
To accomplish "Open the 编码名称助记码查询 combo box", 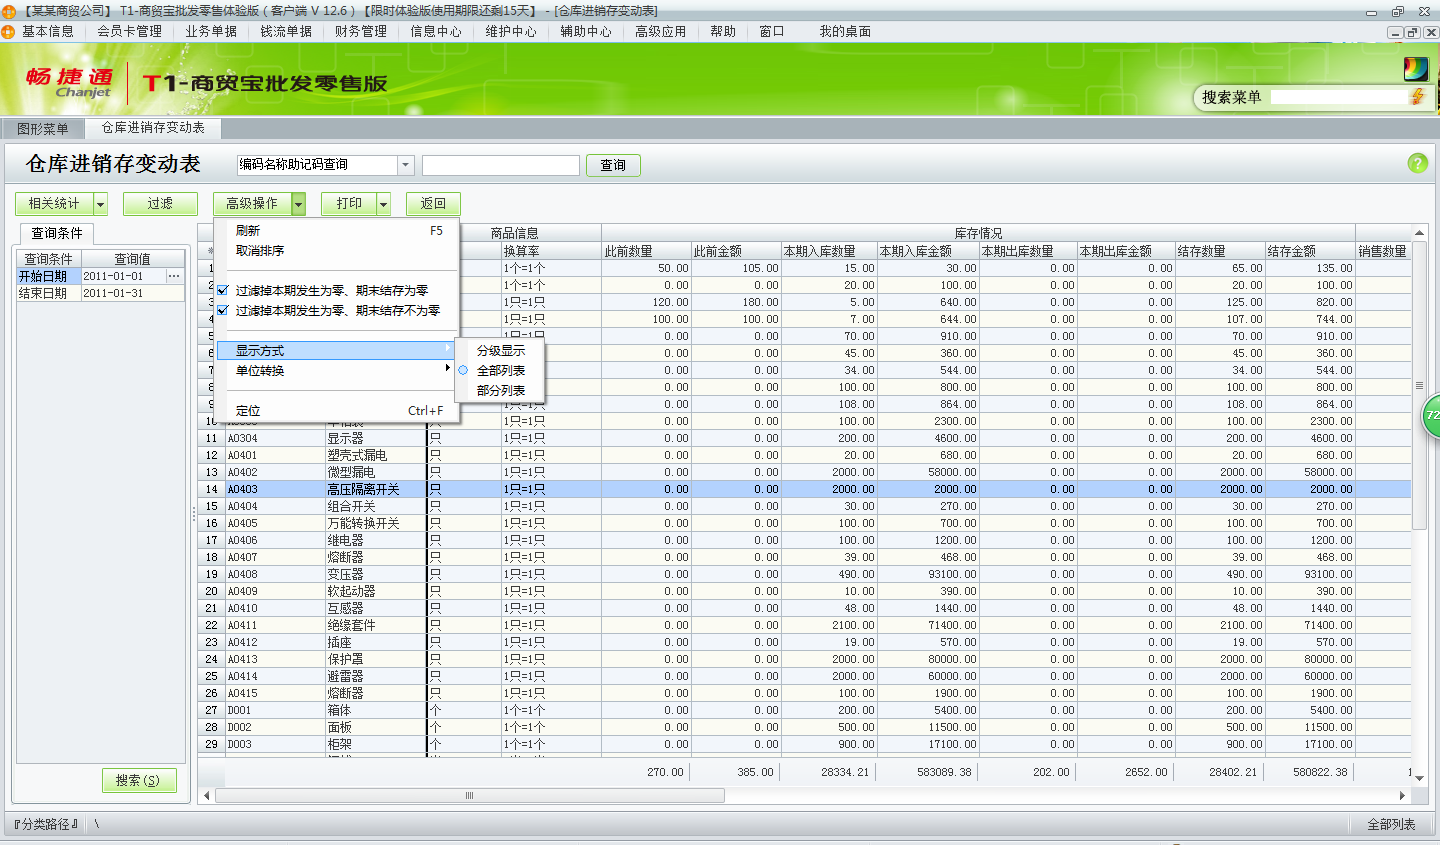I will [404, 164].
